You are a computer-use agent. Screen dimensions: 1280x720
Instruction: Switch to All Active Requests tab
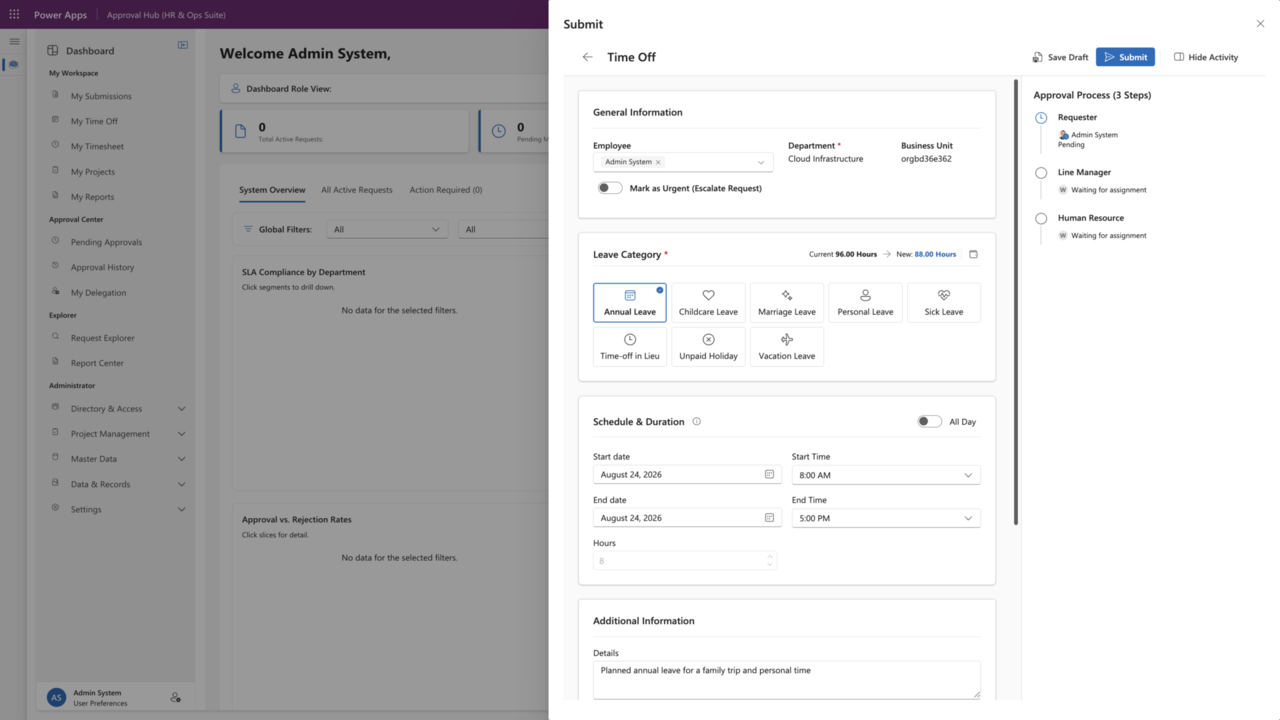(357, 190)
